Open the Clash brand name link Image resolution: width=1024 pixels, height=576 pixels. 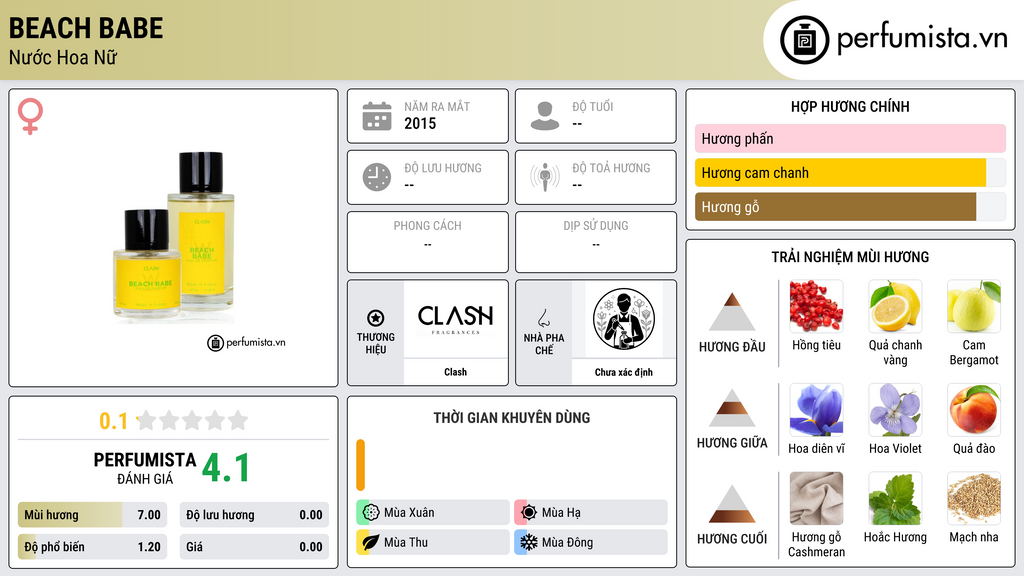click(x=455, y=372)
